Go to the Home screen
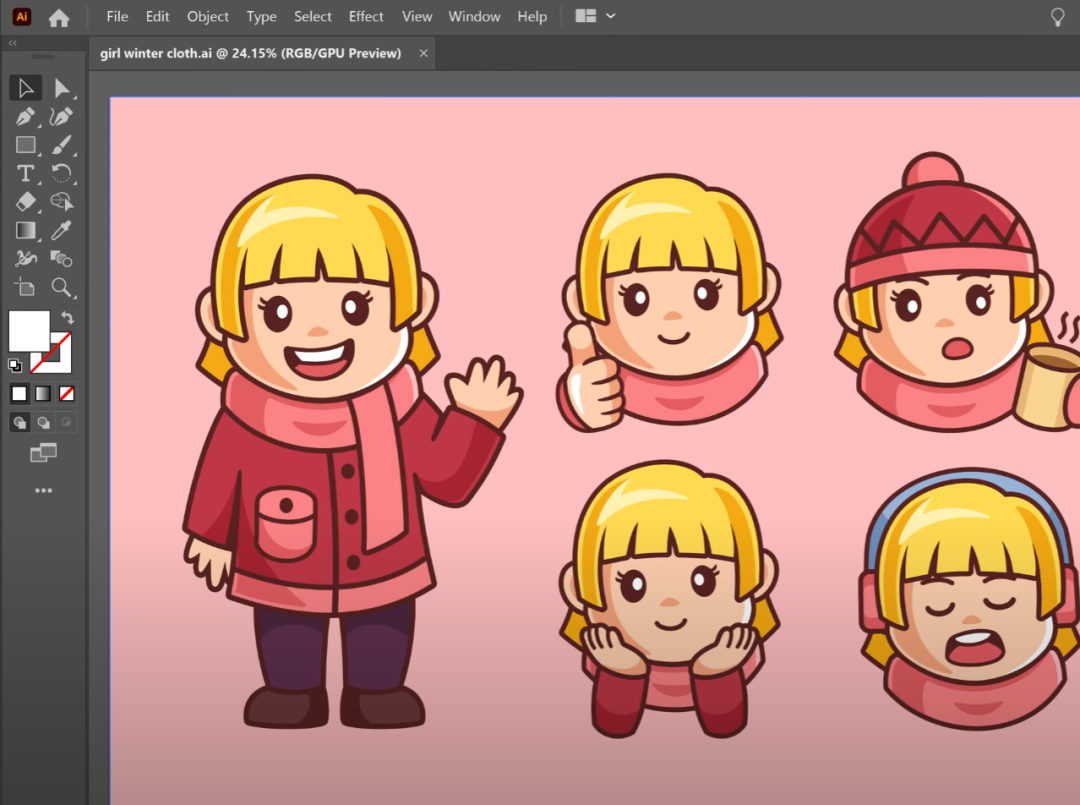Viewport: 1080px width, 805px height. pos(59,17)
